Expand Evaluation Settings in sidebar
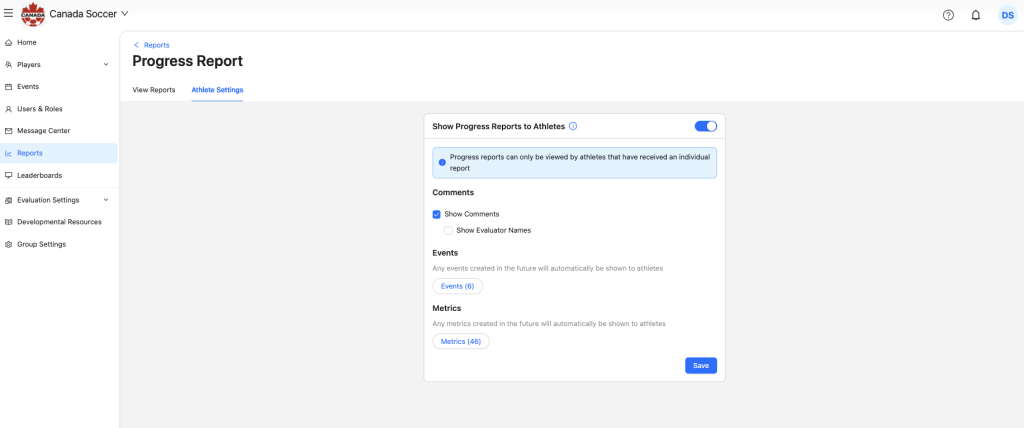This screenshot has width=1024, height=428. pos(106,200)
